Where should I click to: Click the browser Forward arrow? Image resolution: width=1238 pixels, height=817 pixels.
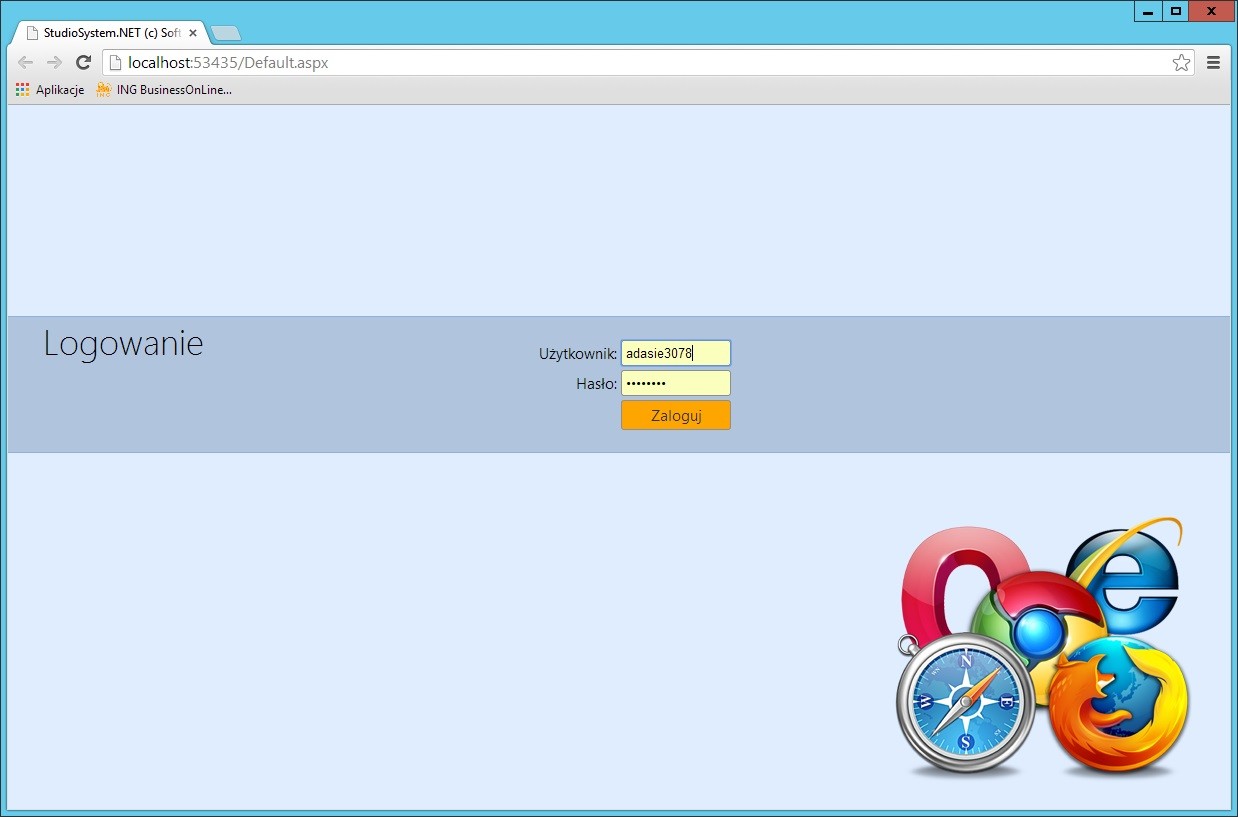pos(55,63)
